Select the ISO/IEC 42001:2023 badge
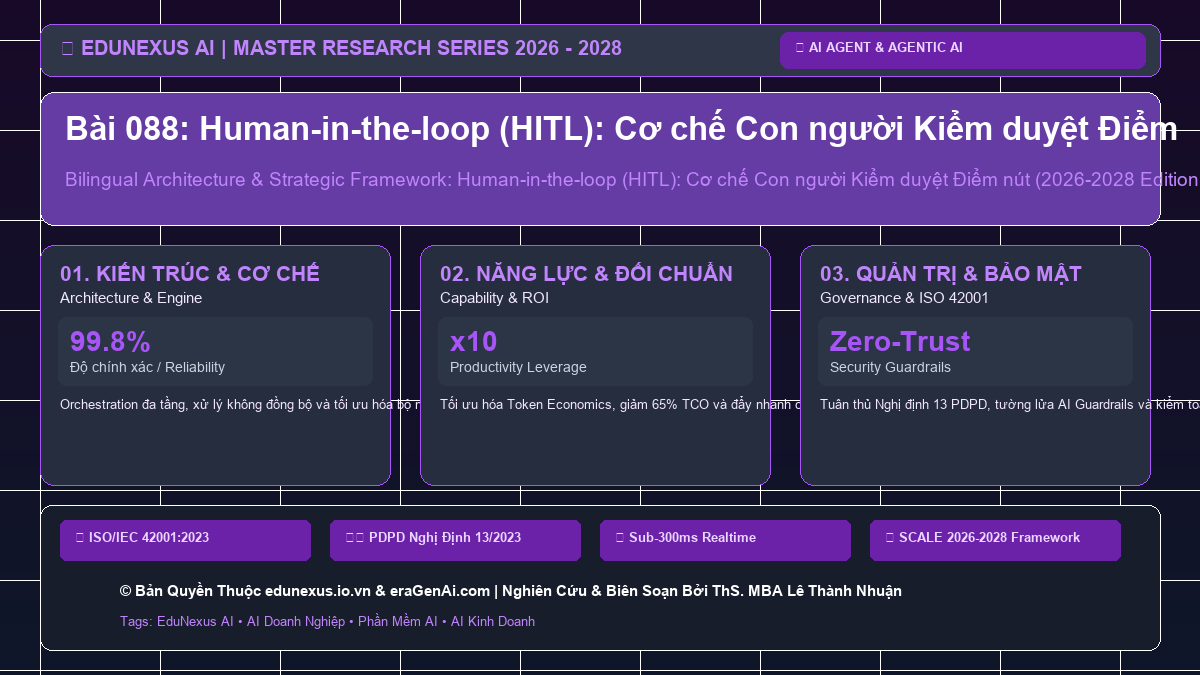The height and width of the screenshot is (675, 1200). [x=185, y=540]
